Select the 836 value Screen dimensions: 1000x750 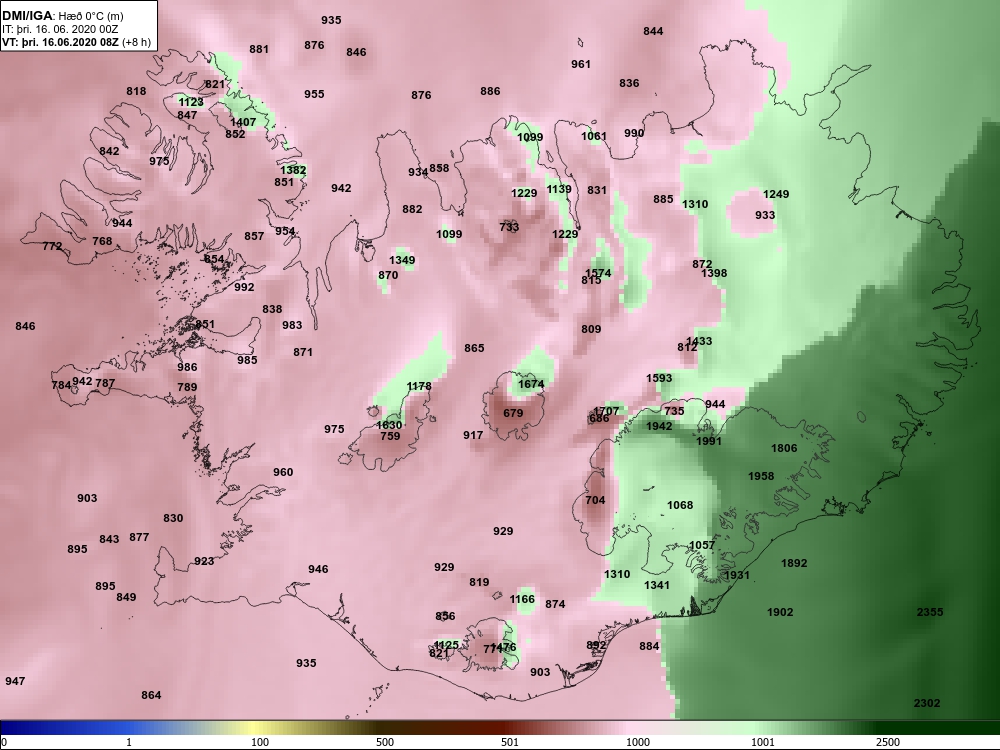629,83
